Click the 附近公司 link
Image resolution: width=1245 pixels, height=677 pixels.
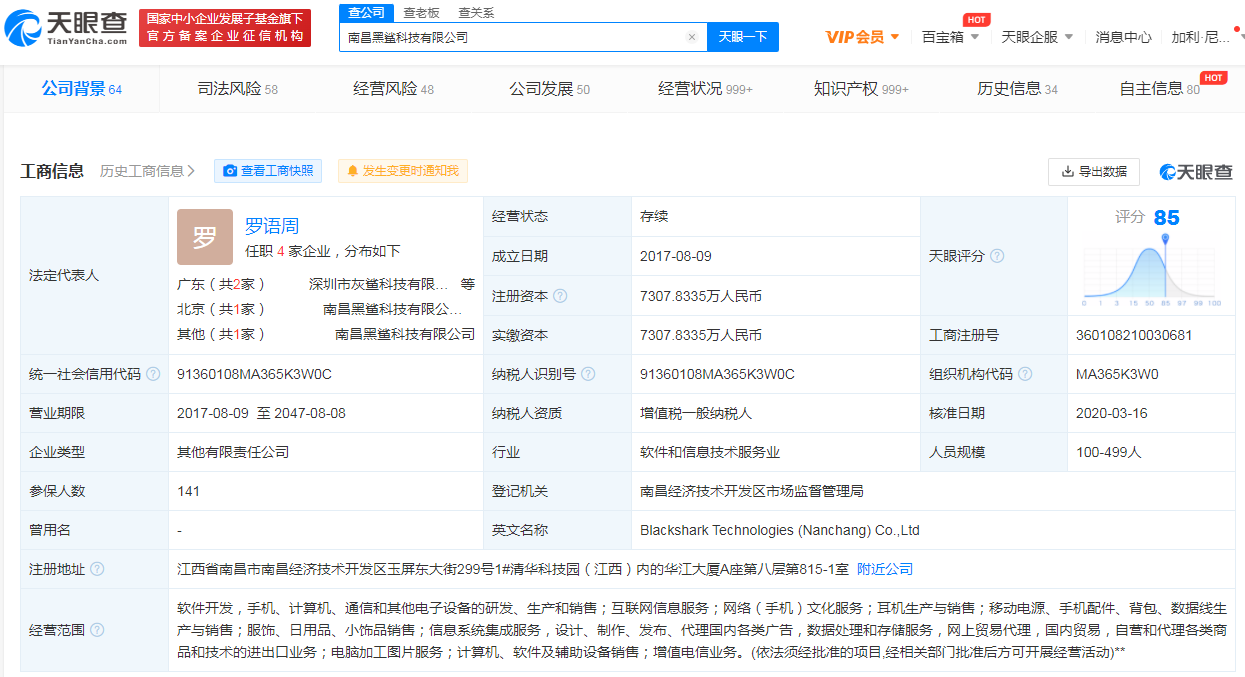(x=885, y=569)
